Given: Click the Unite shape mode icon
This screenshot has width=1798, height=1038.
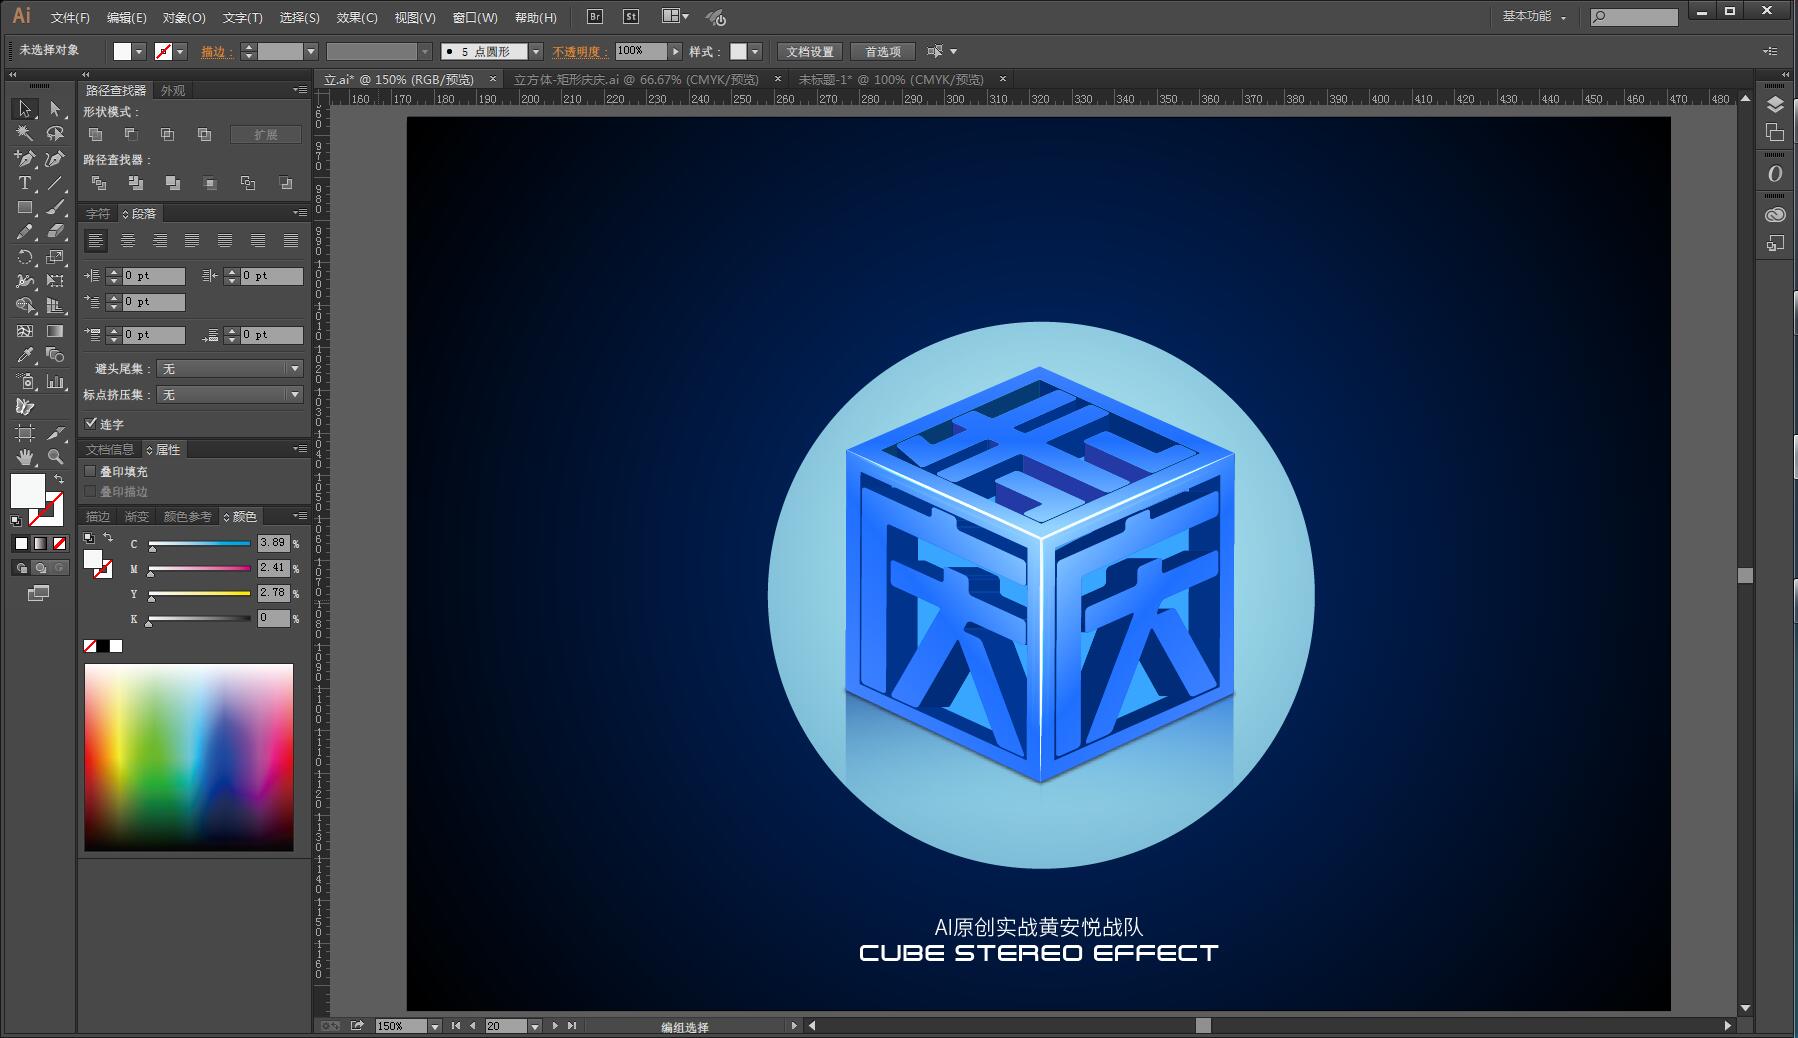Looking at the screenshot, I should [x=96, y=134].
